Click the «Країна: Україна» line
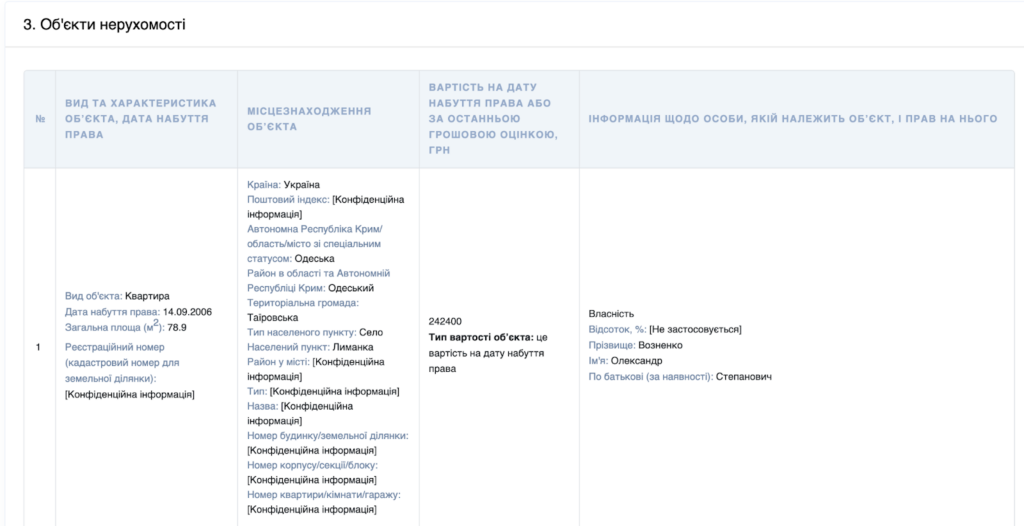The image size is (1024, 526). coord(283,185)
